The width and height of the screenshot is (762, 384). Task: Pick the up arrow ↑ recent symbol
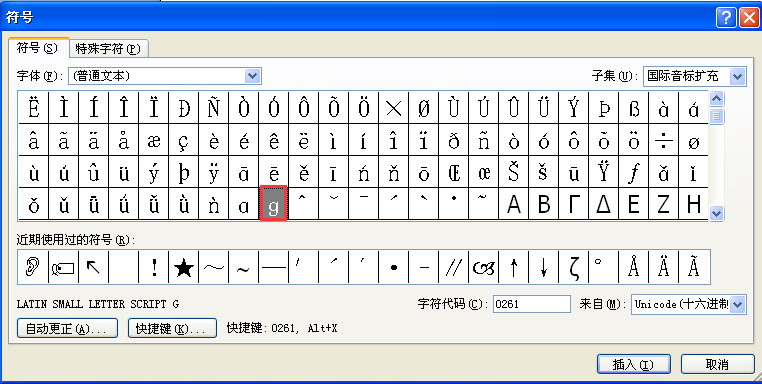tap(514, 267)
